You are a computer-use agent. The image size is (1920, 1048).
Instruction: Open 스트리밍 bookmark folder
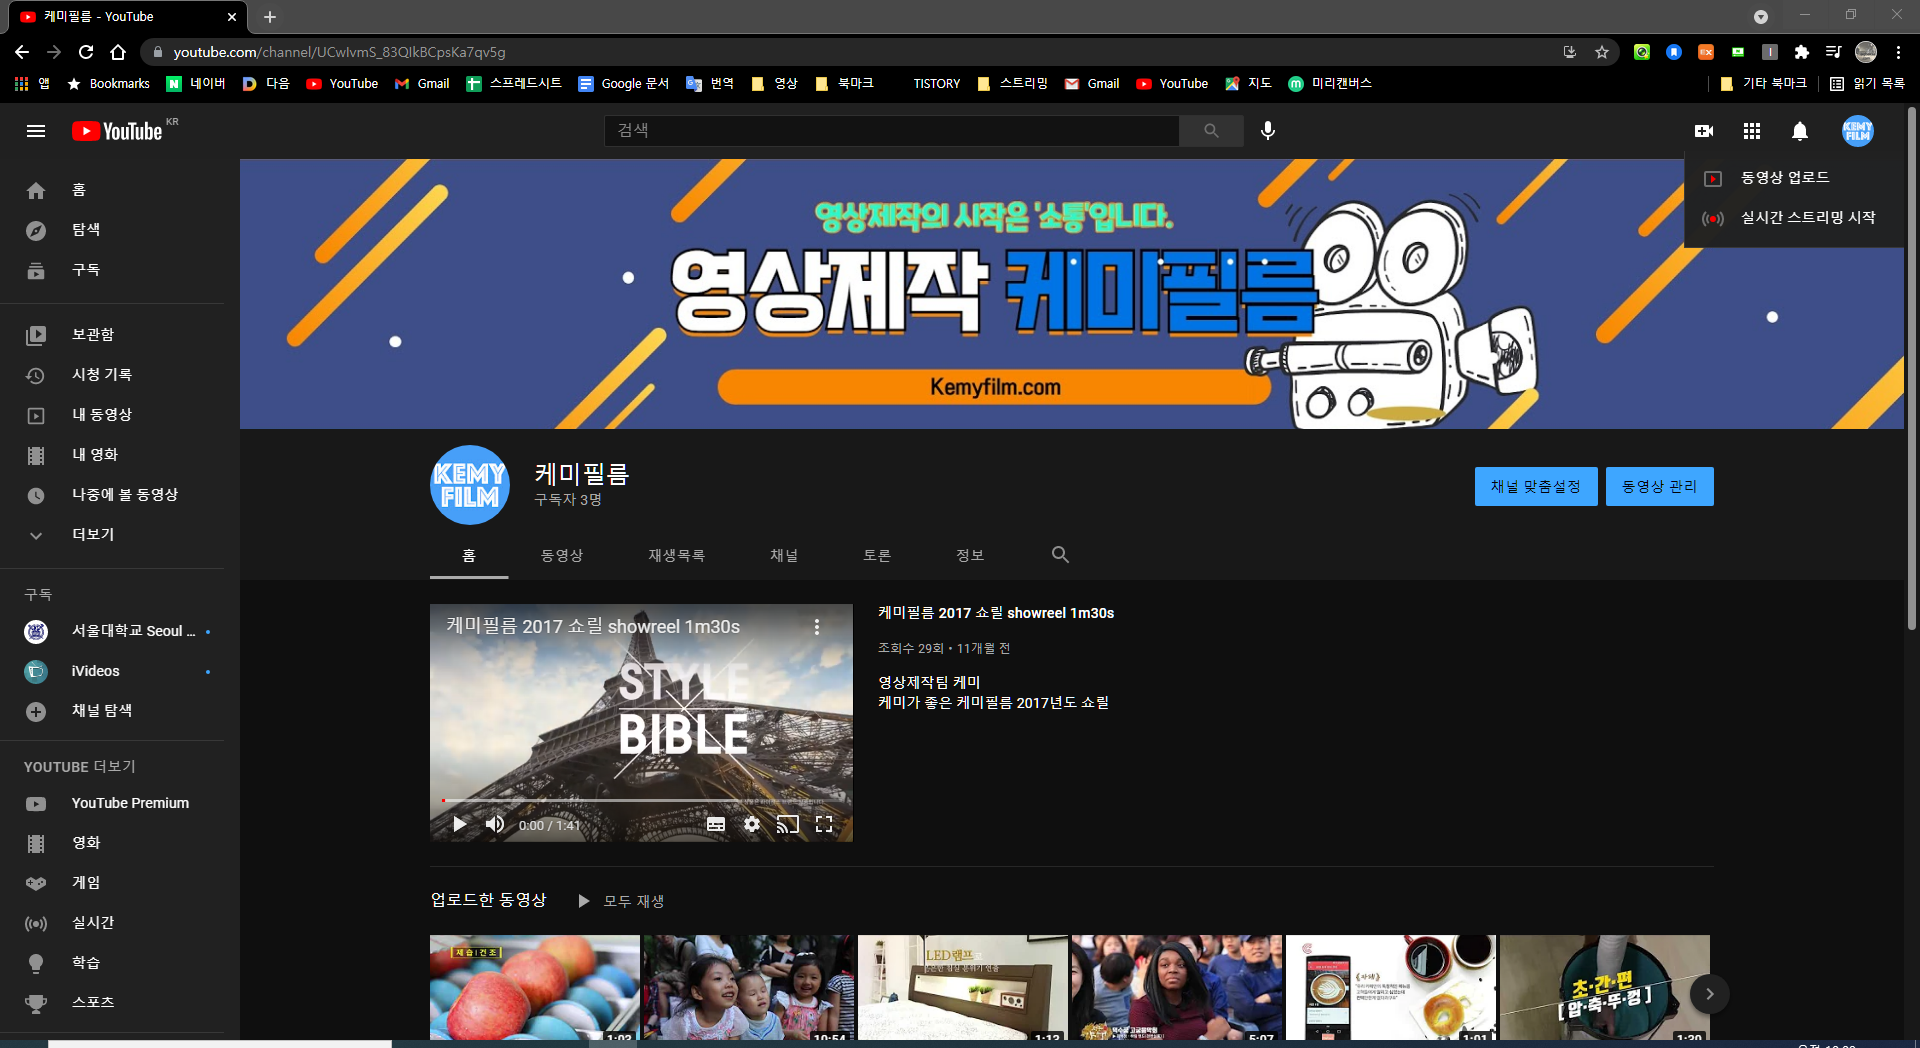pyautogui.click(x=1012, y=84)
